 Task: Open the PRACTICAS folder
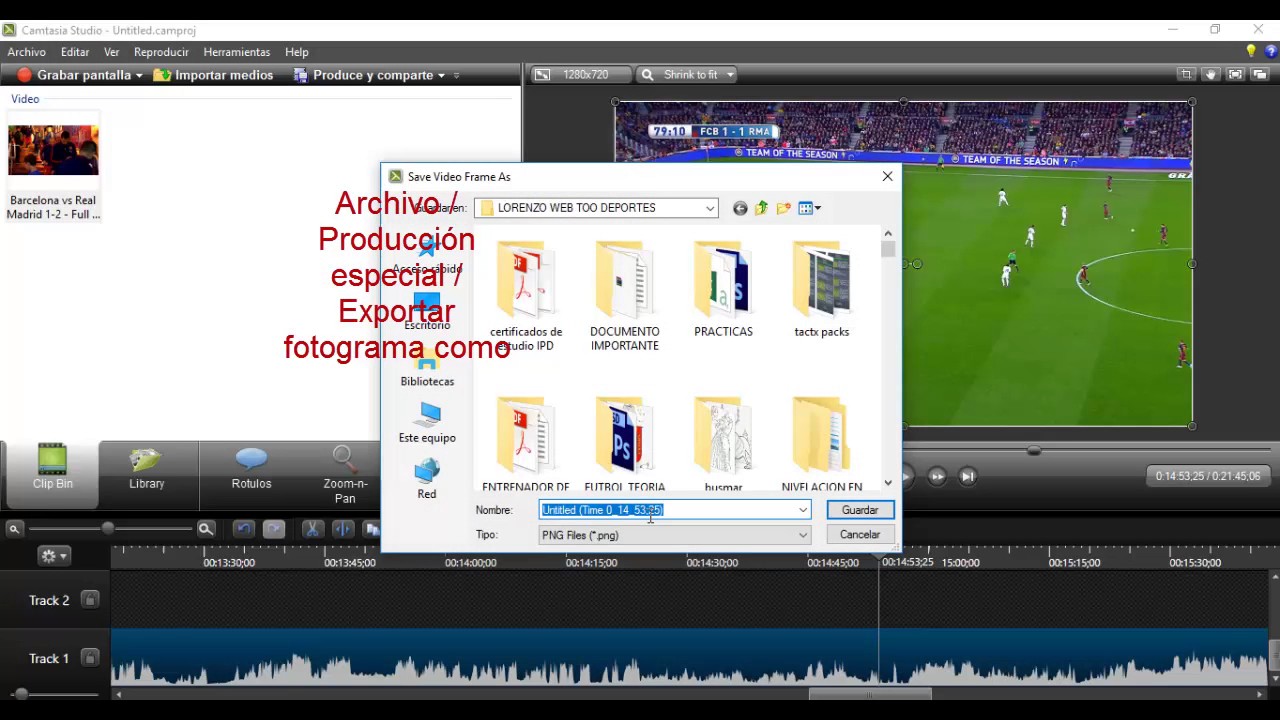point(723,290)
